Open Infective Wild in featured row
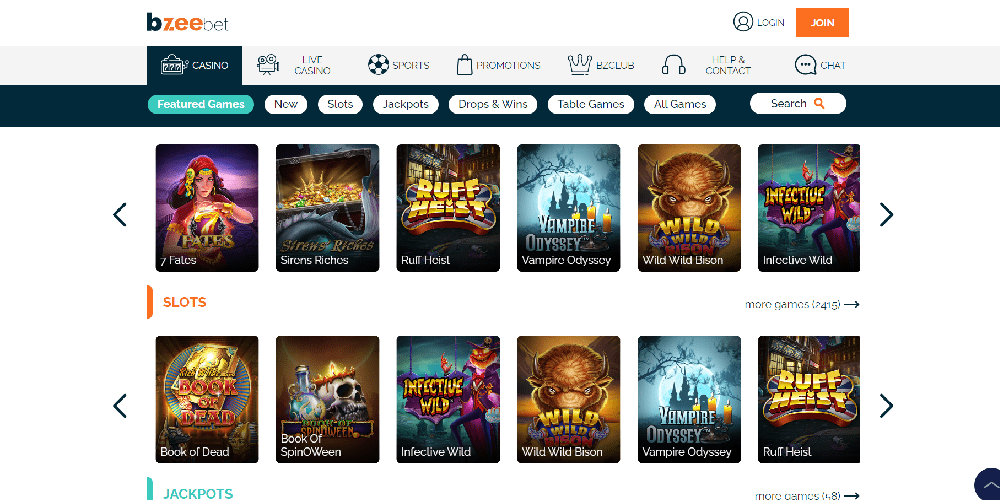This screenshot has height=500, width=1000. [x=809, y=208]
